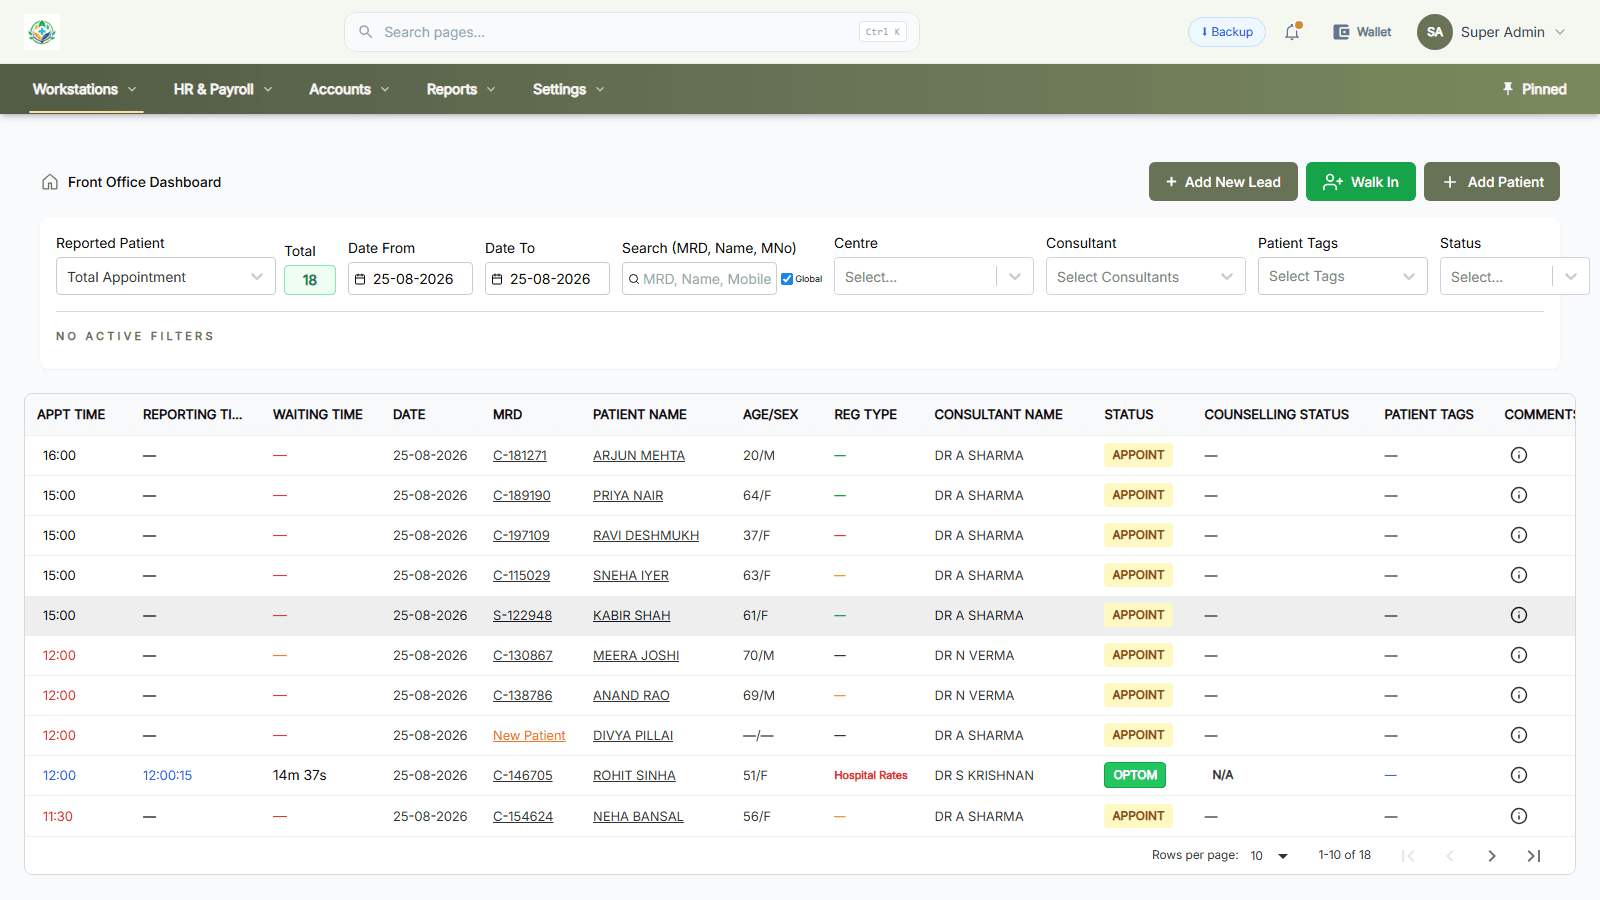
Task: Open Pinned items
Action: click(1534, 89)
